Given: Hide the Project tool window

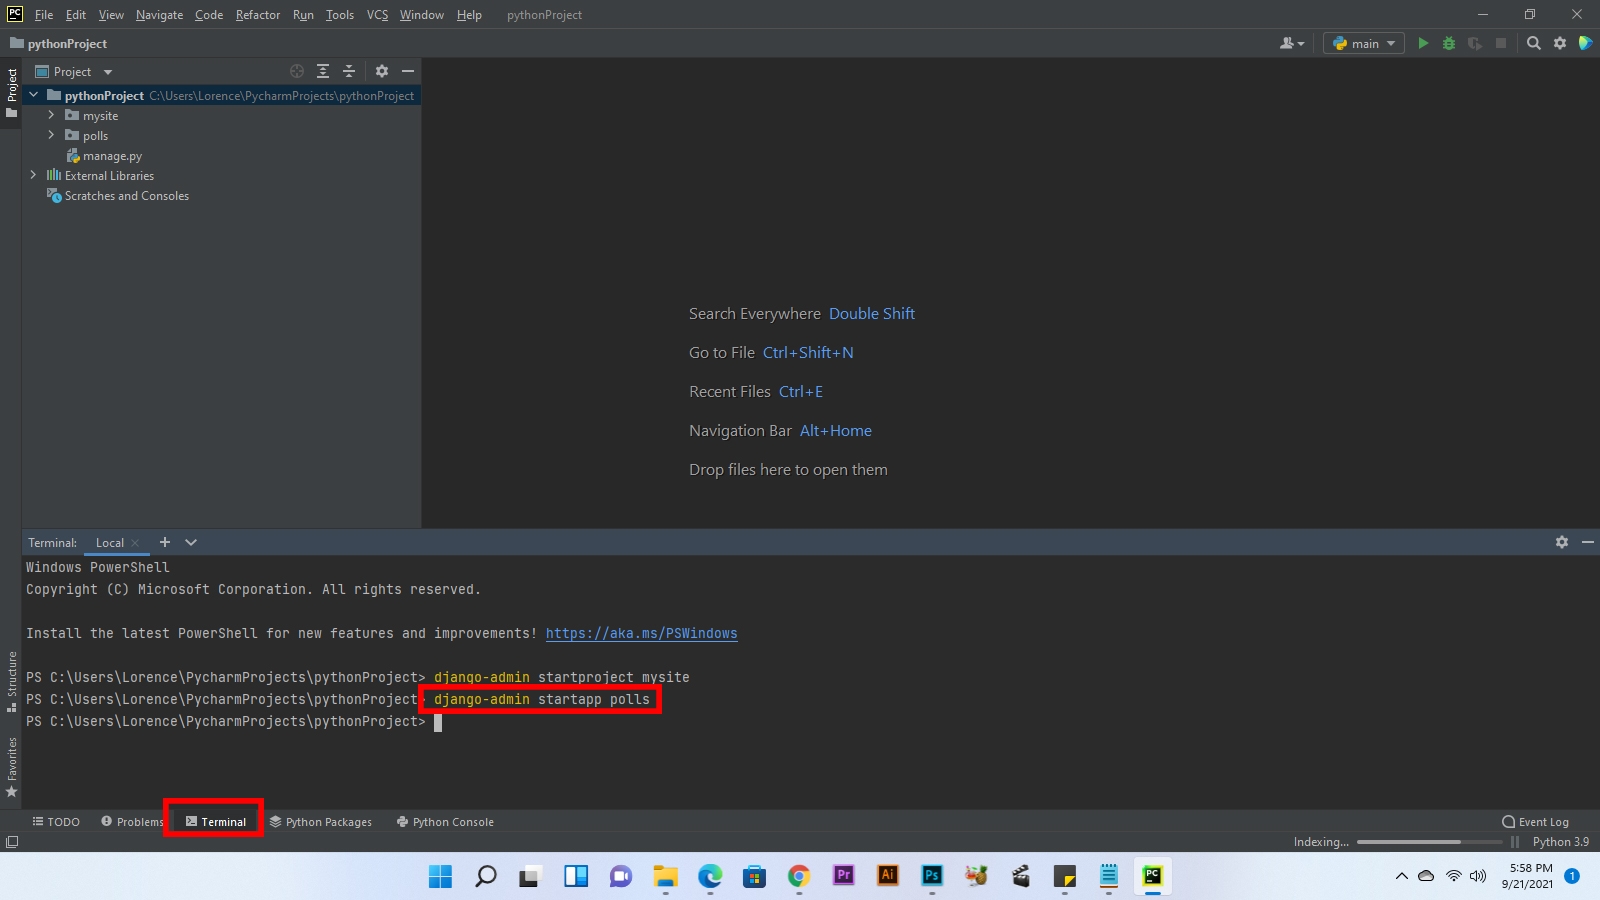Looking at the screenshot, I should [x=409, y=71].
